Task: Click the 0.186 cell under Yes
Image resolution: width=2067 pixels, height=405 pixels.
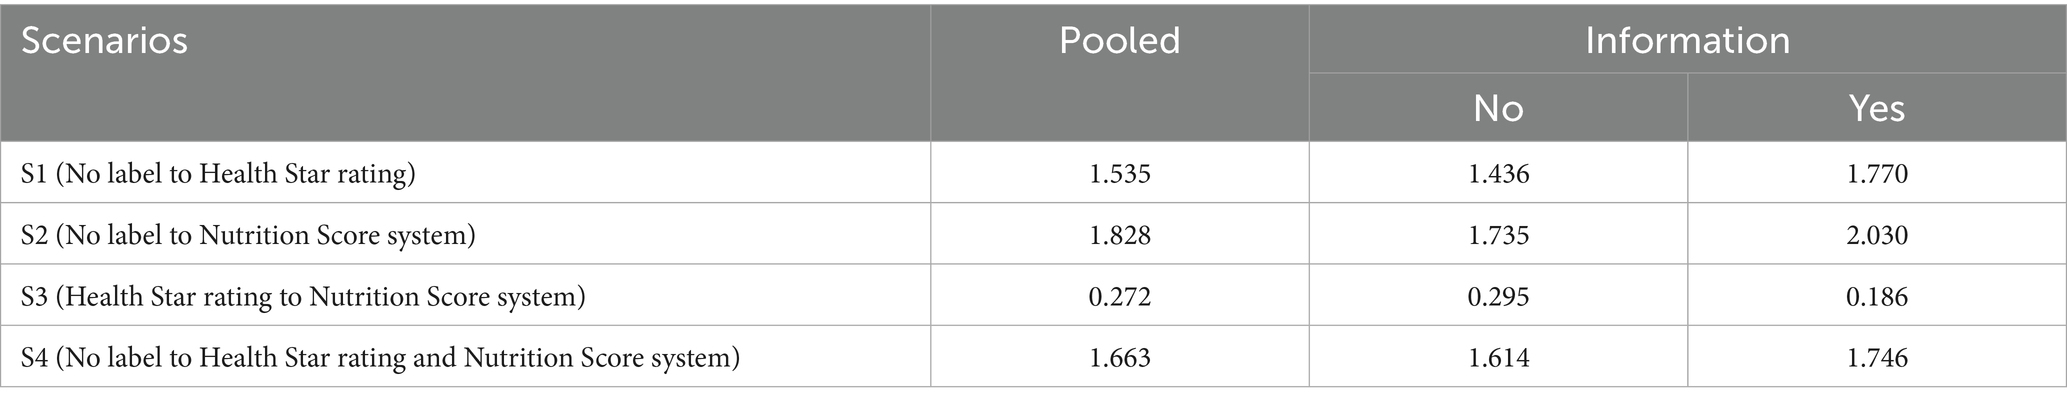Action: click(x=1877, y=296)
